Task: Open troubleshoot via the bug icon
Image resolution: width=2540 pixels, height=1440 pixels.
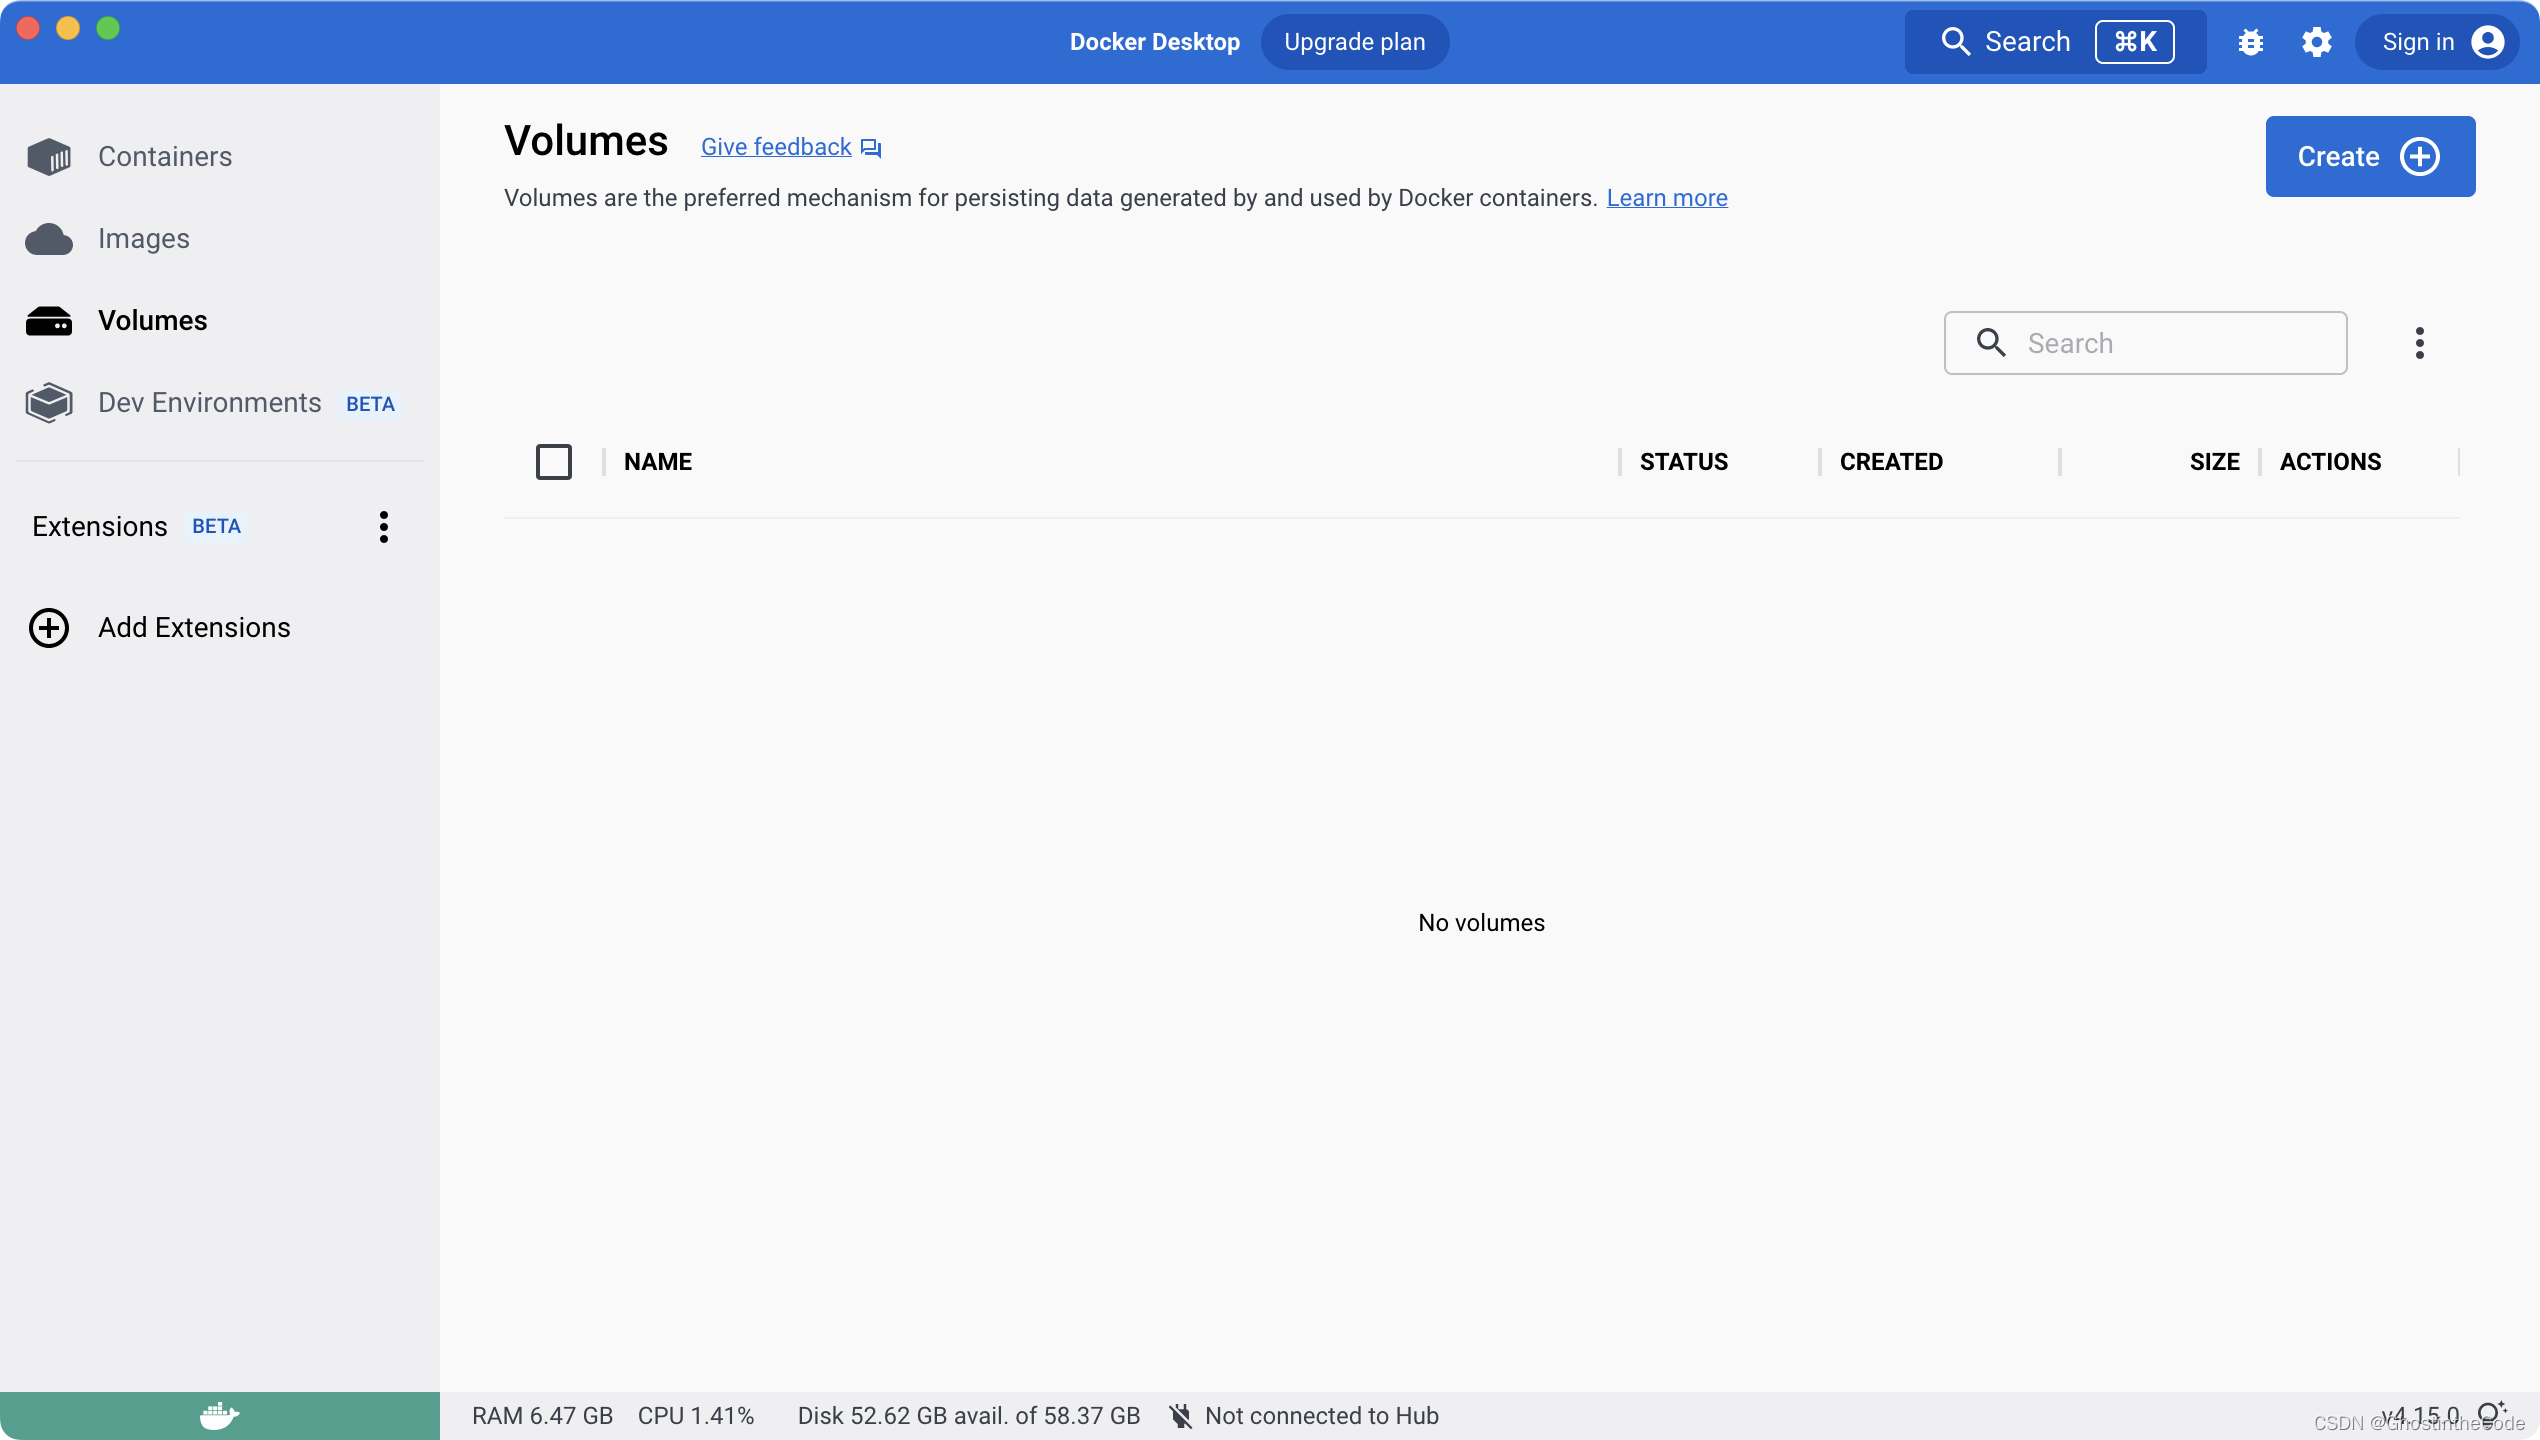Action: [x=2250, y=42]
